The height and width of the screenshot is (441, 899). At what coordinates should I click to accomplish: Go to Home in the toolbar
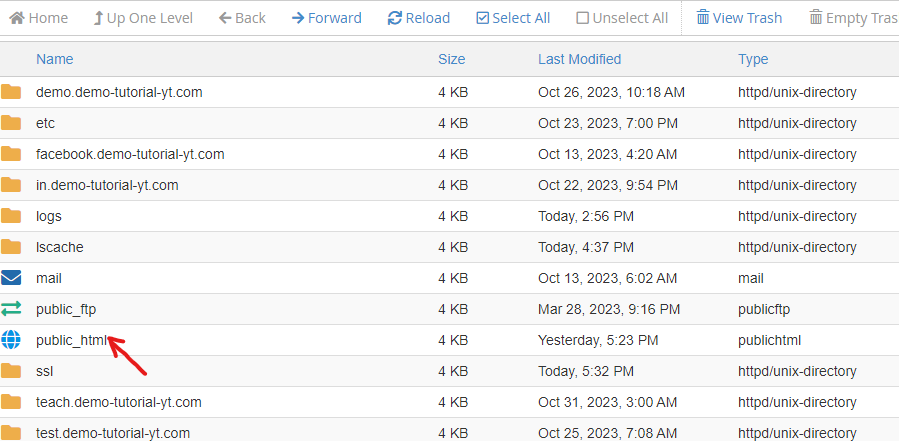pos(39,18)
